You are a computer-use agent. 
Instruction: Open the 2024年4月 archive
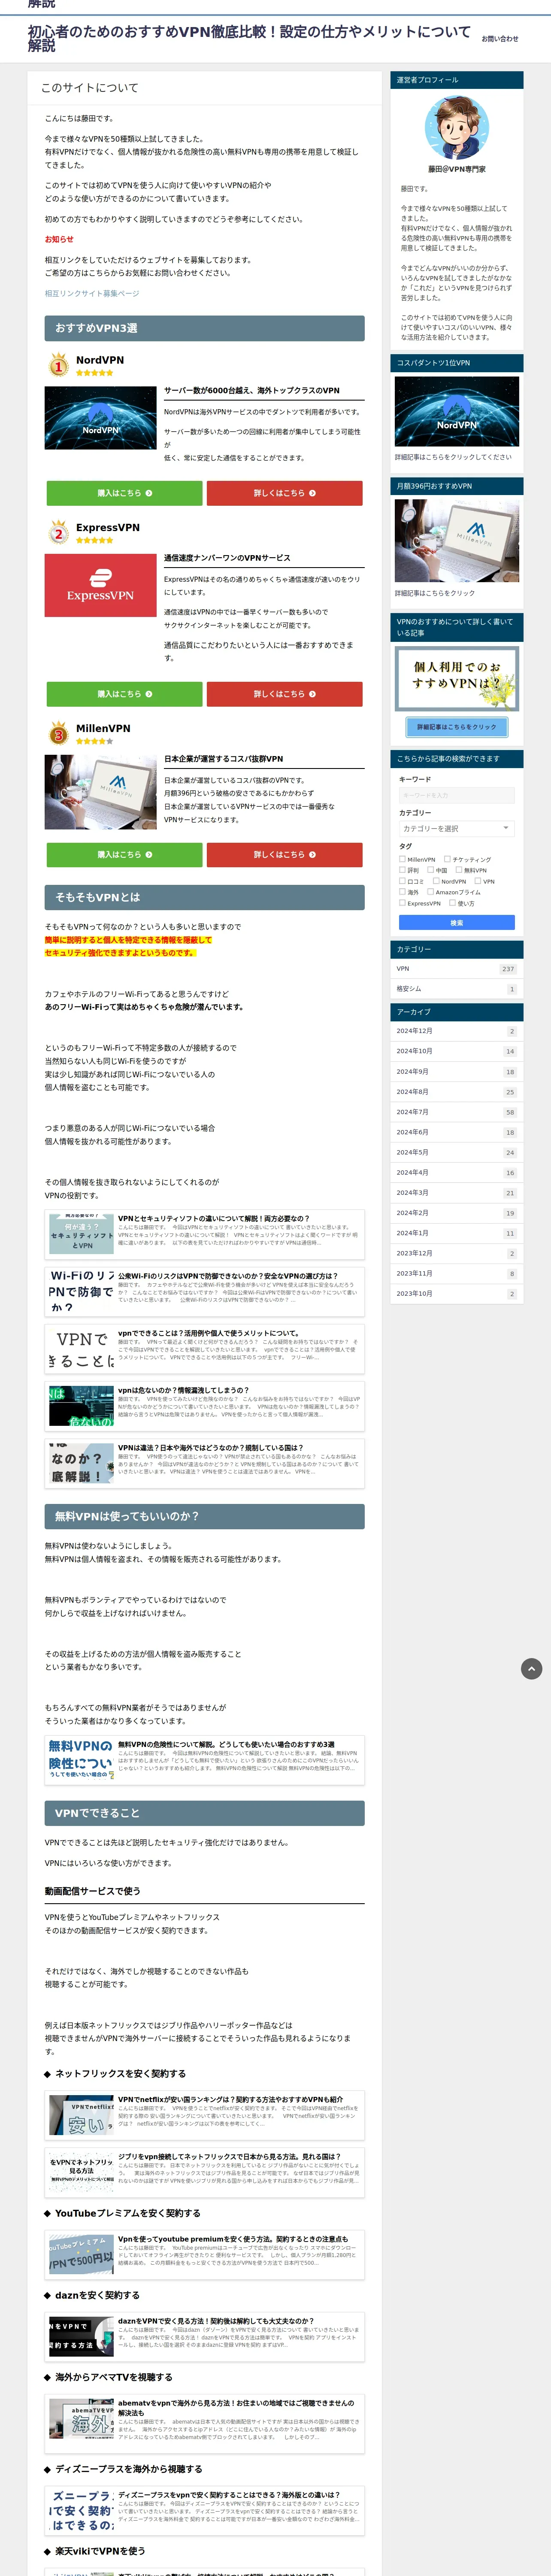(x=456, y=1172)
